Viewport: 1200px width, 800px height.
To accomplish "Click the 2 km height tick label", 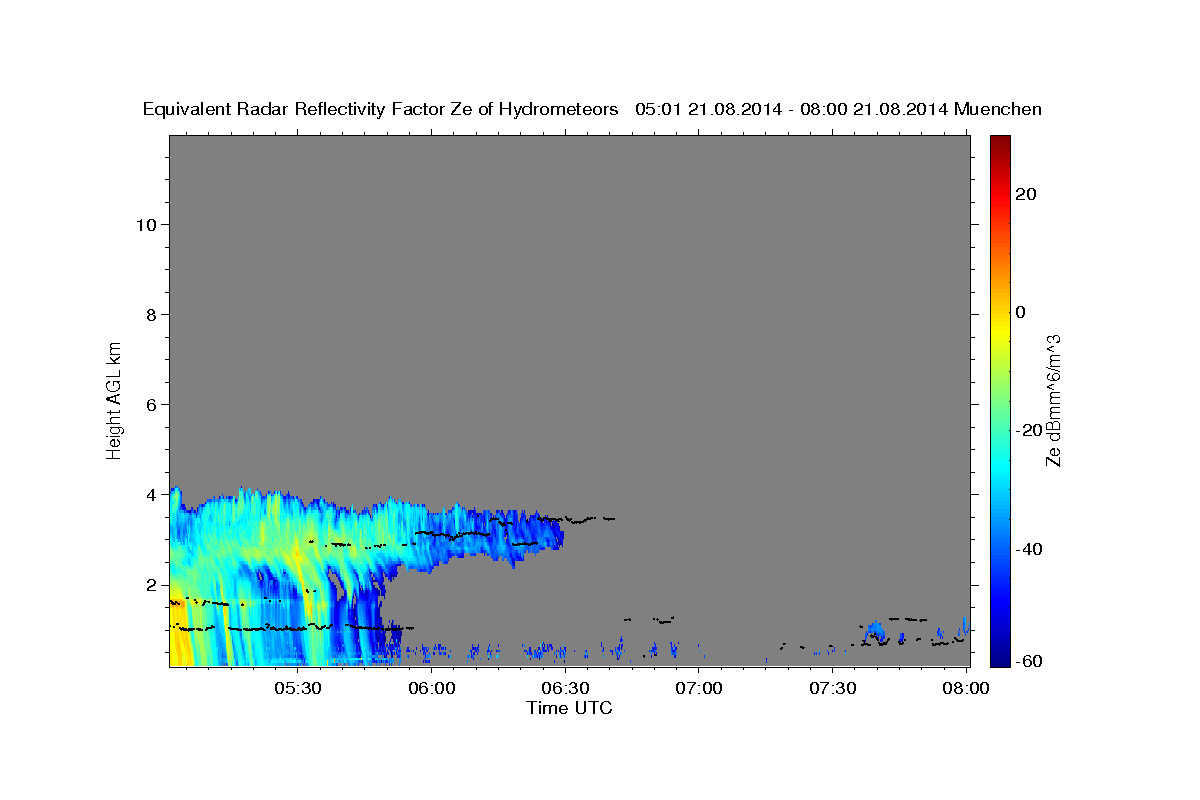I will coord(152,584).
